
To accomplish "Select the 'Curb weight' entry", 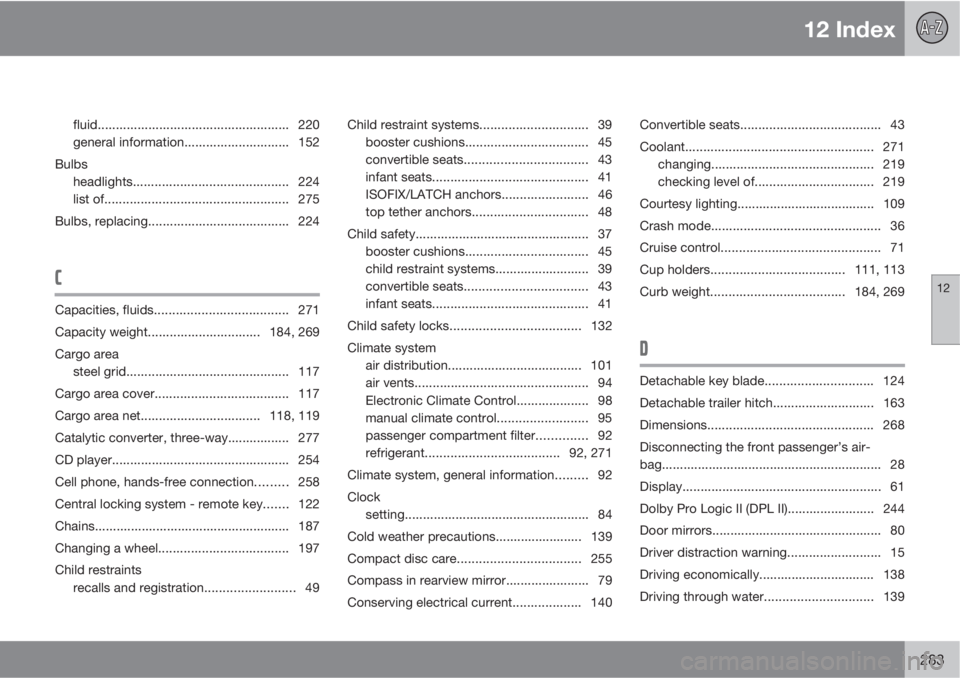I will tap(772, 292).
